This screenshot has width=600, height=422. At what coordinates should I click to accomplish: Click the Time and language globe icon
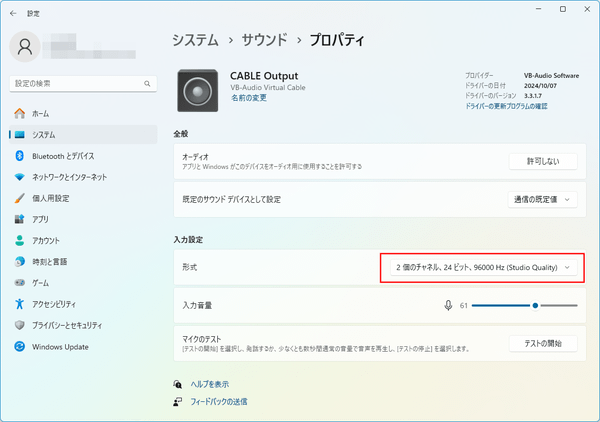click(x=20, y=262)
